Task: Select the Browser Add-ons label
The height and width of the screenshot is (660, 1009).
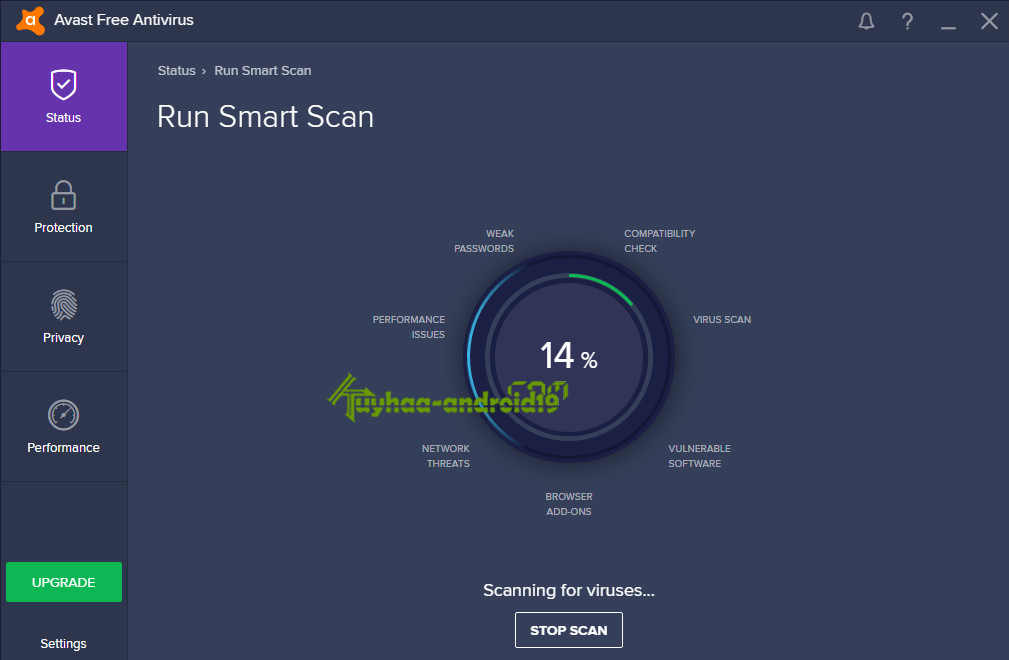Action: [569, 504]
